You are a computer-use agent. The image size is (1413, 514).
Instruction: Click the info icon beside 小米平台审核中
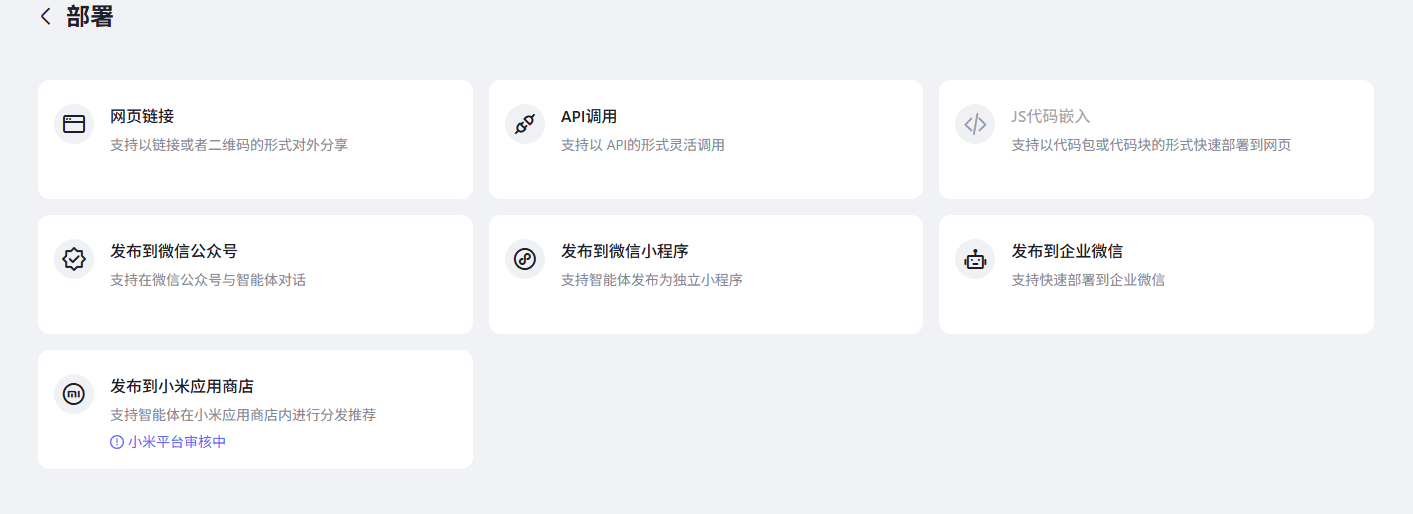click(117, 442)
